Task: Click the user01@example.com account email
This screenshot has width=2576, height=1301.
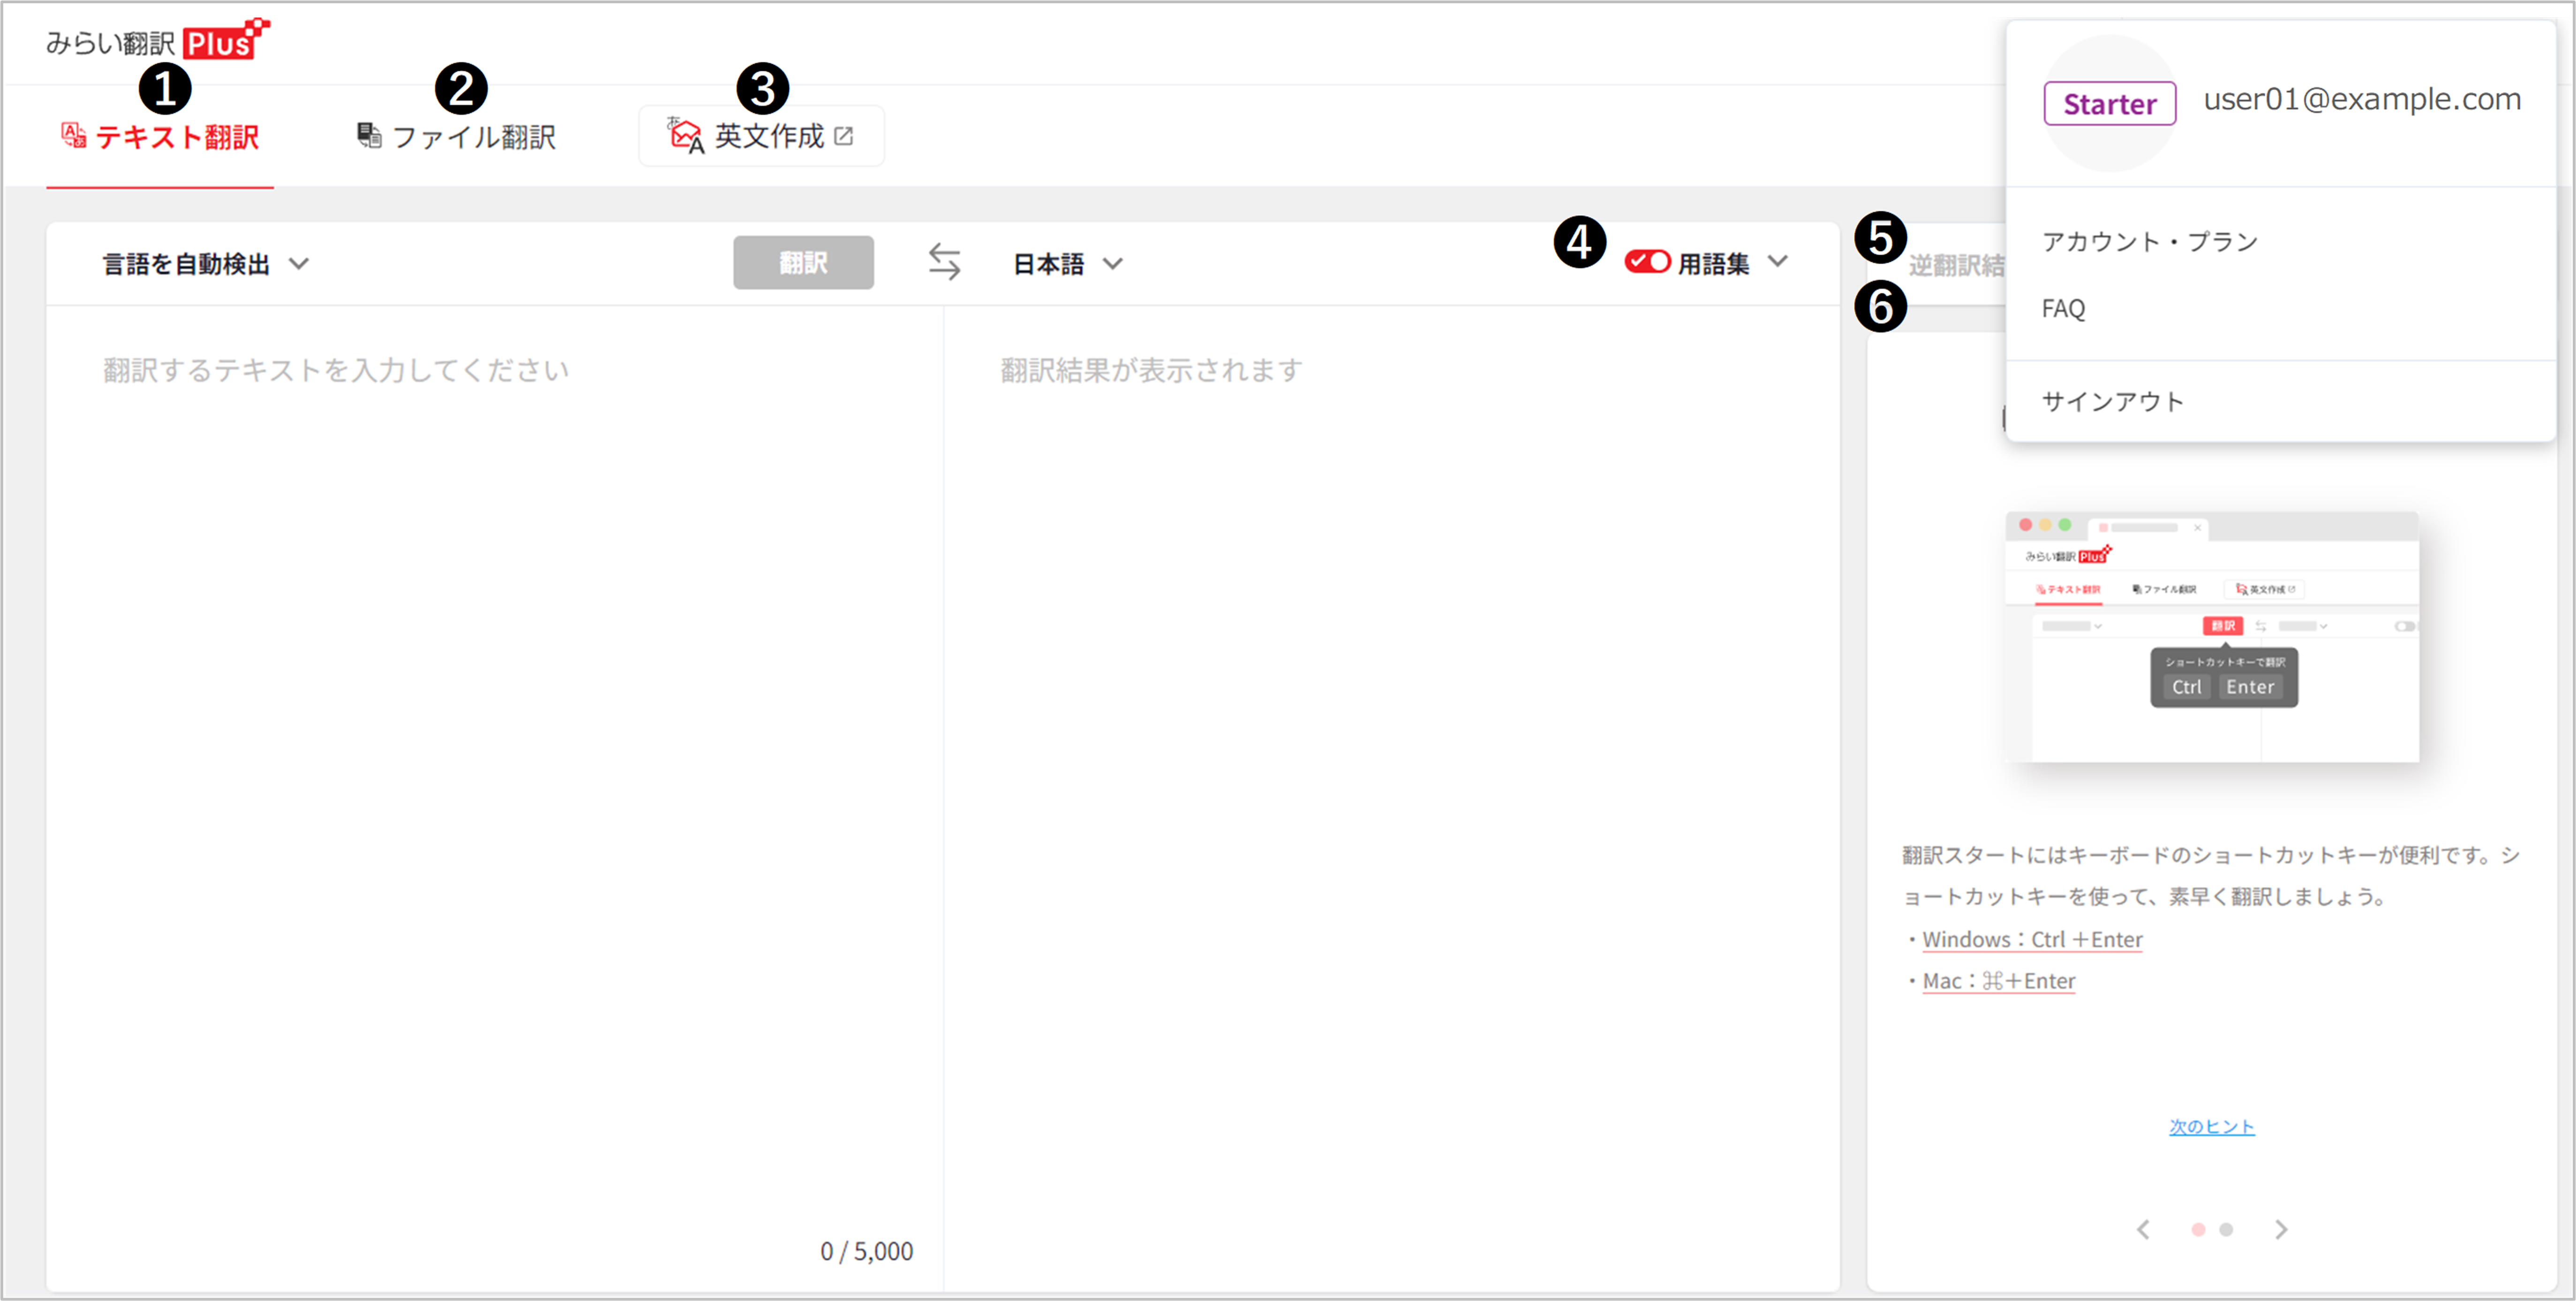Action: point(2362,99)
